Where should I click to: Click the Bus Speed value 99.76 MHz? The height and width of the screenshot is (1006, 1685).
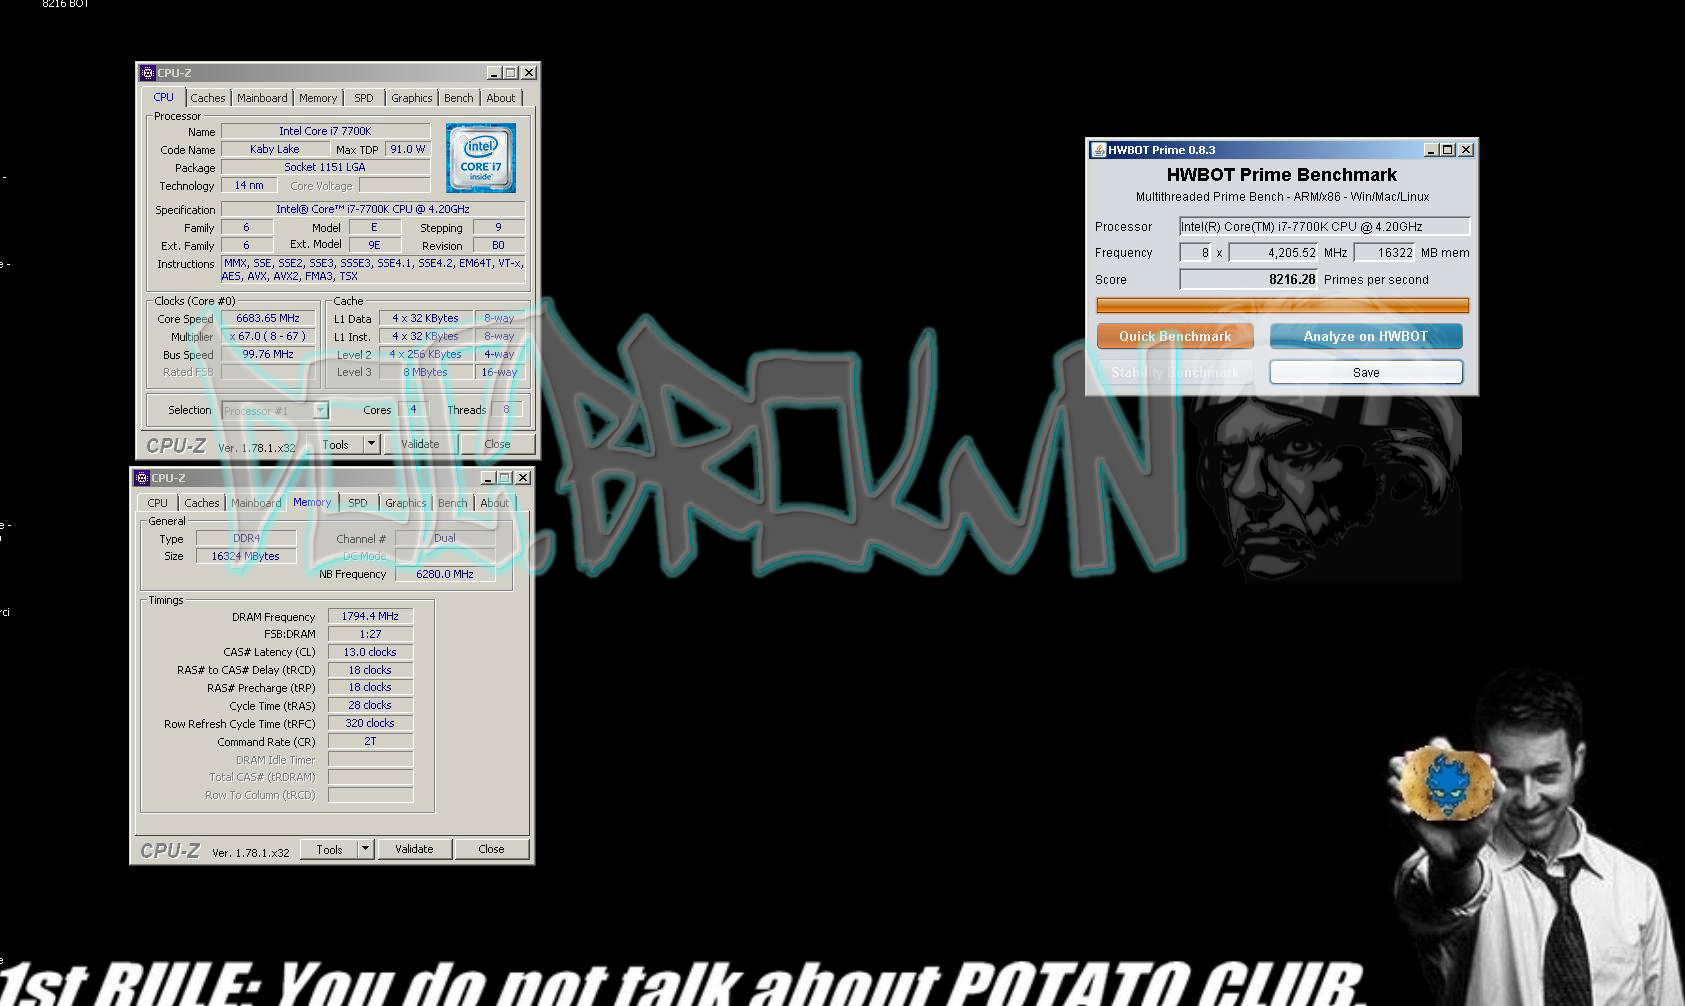tap(268, 354)
